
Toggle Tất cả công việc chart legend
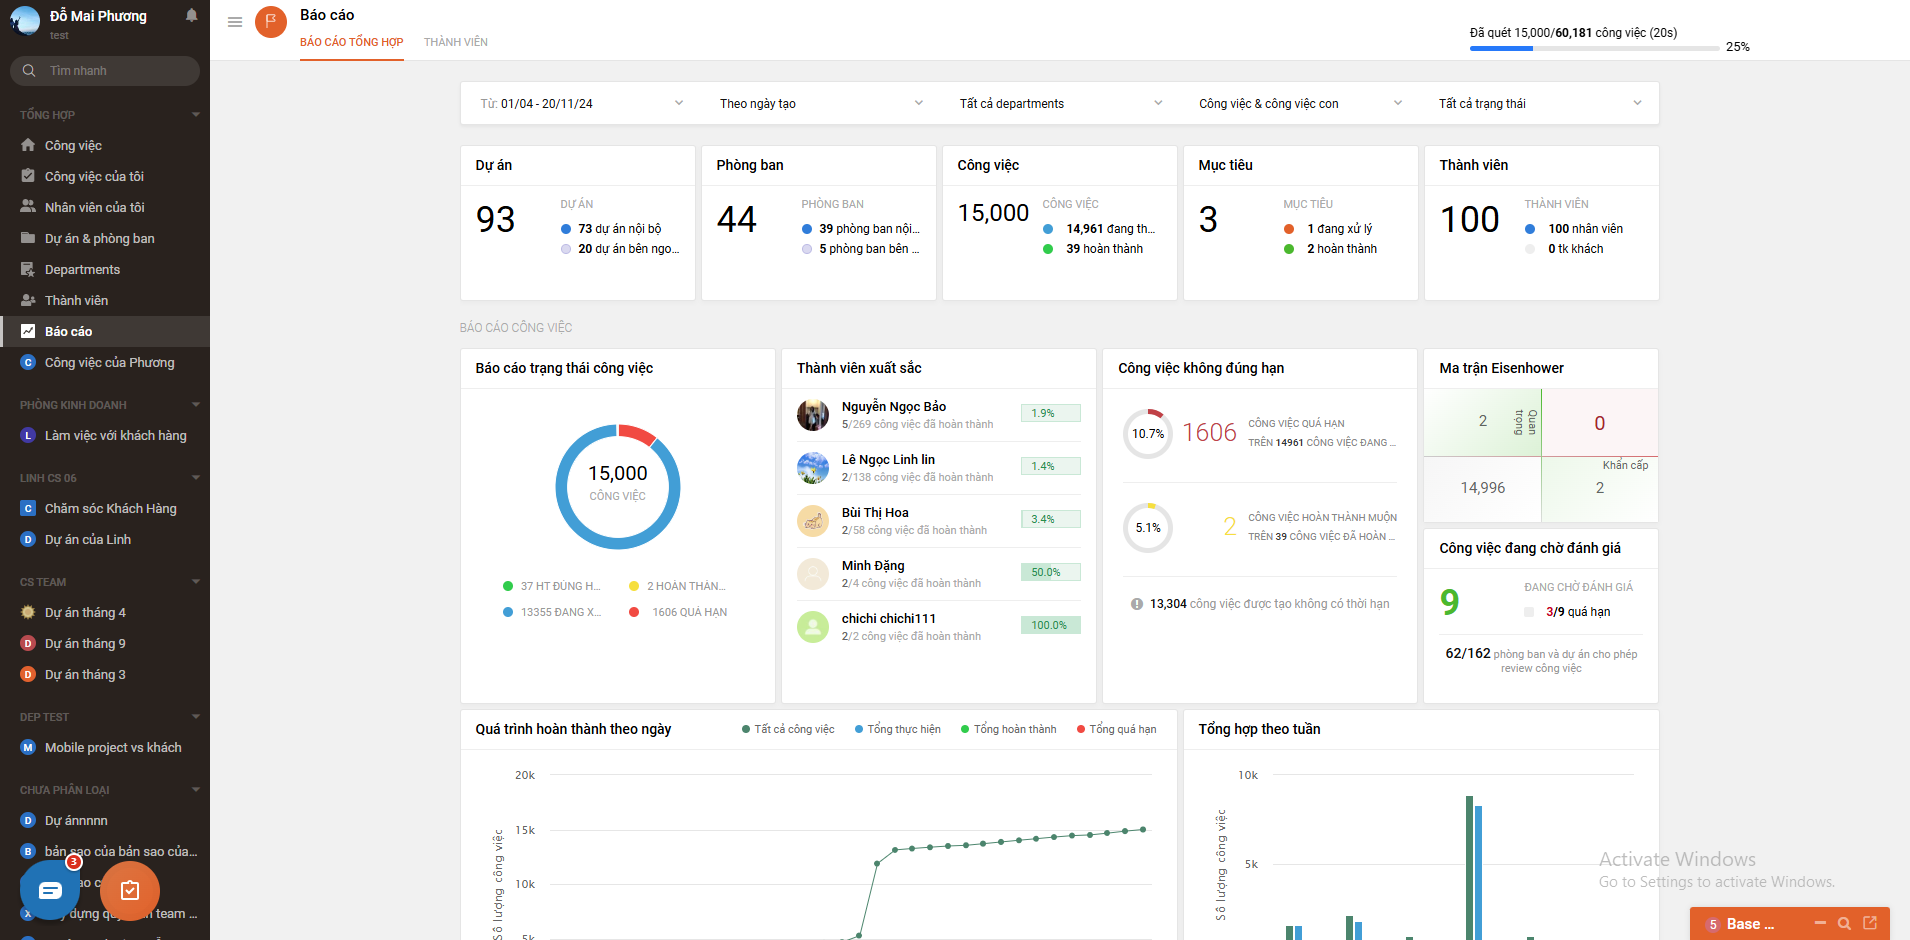coord(788,729)
